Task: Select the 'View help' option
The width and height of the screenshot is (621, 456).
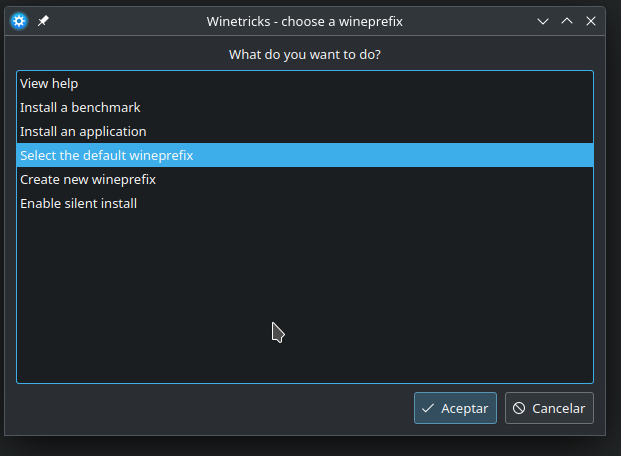Action: click(49, 83)
